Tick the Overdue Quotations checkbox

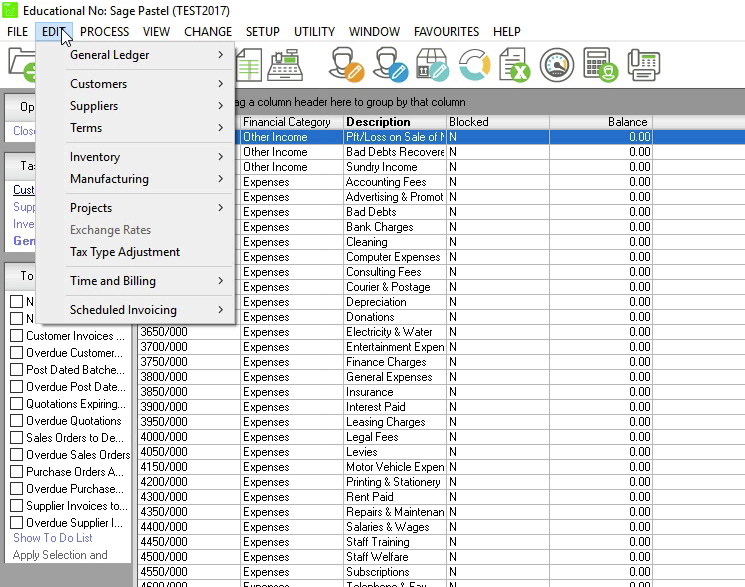pos(16,421)
